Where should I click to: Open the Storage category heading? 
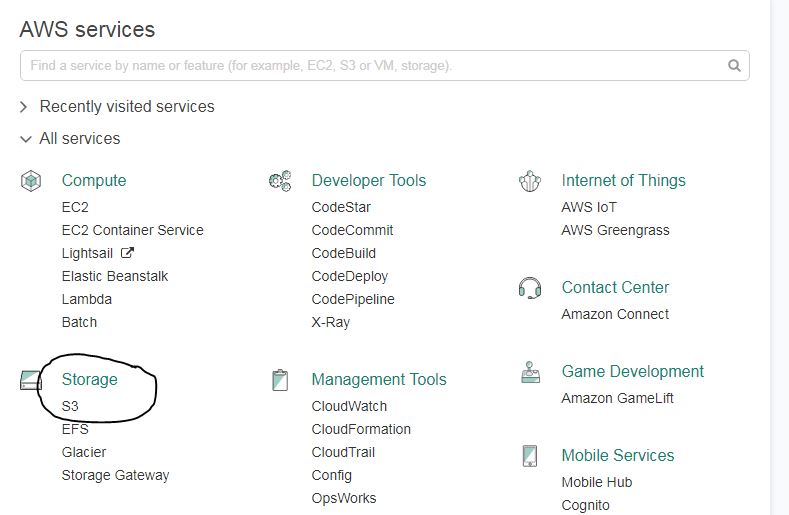pyautogui.click(x=90, y=380)
